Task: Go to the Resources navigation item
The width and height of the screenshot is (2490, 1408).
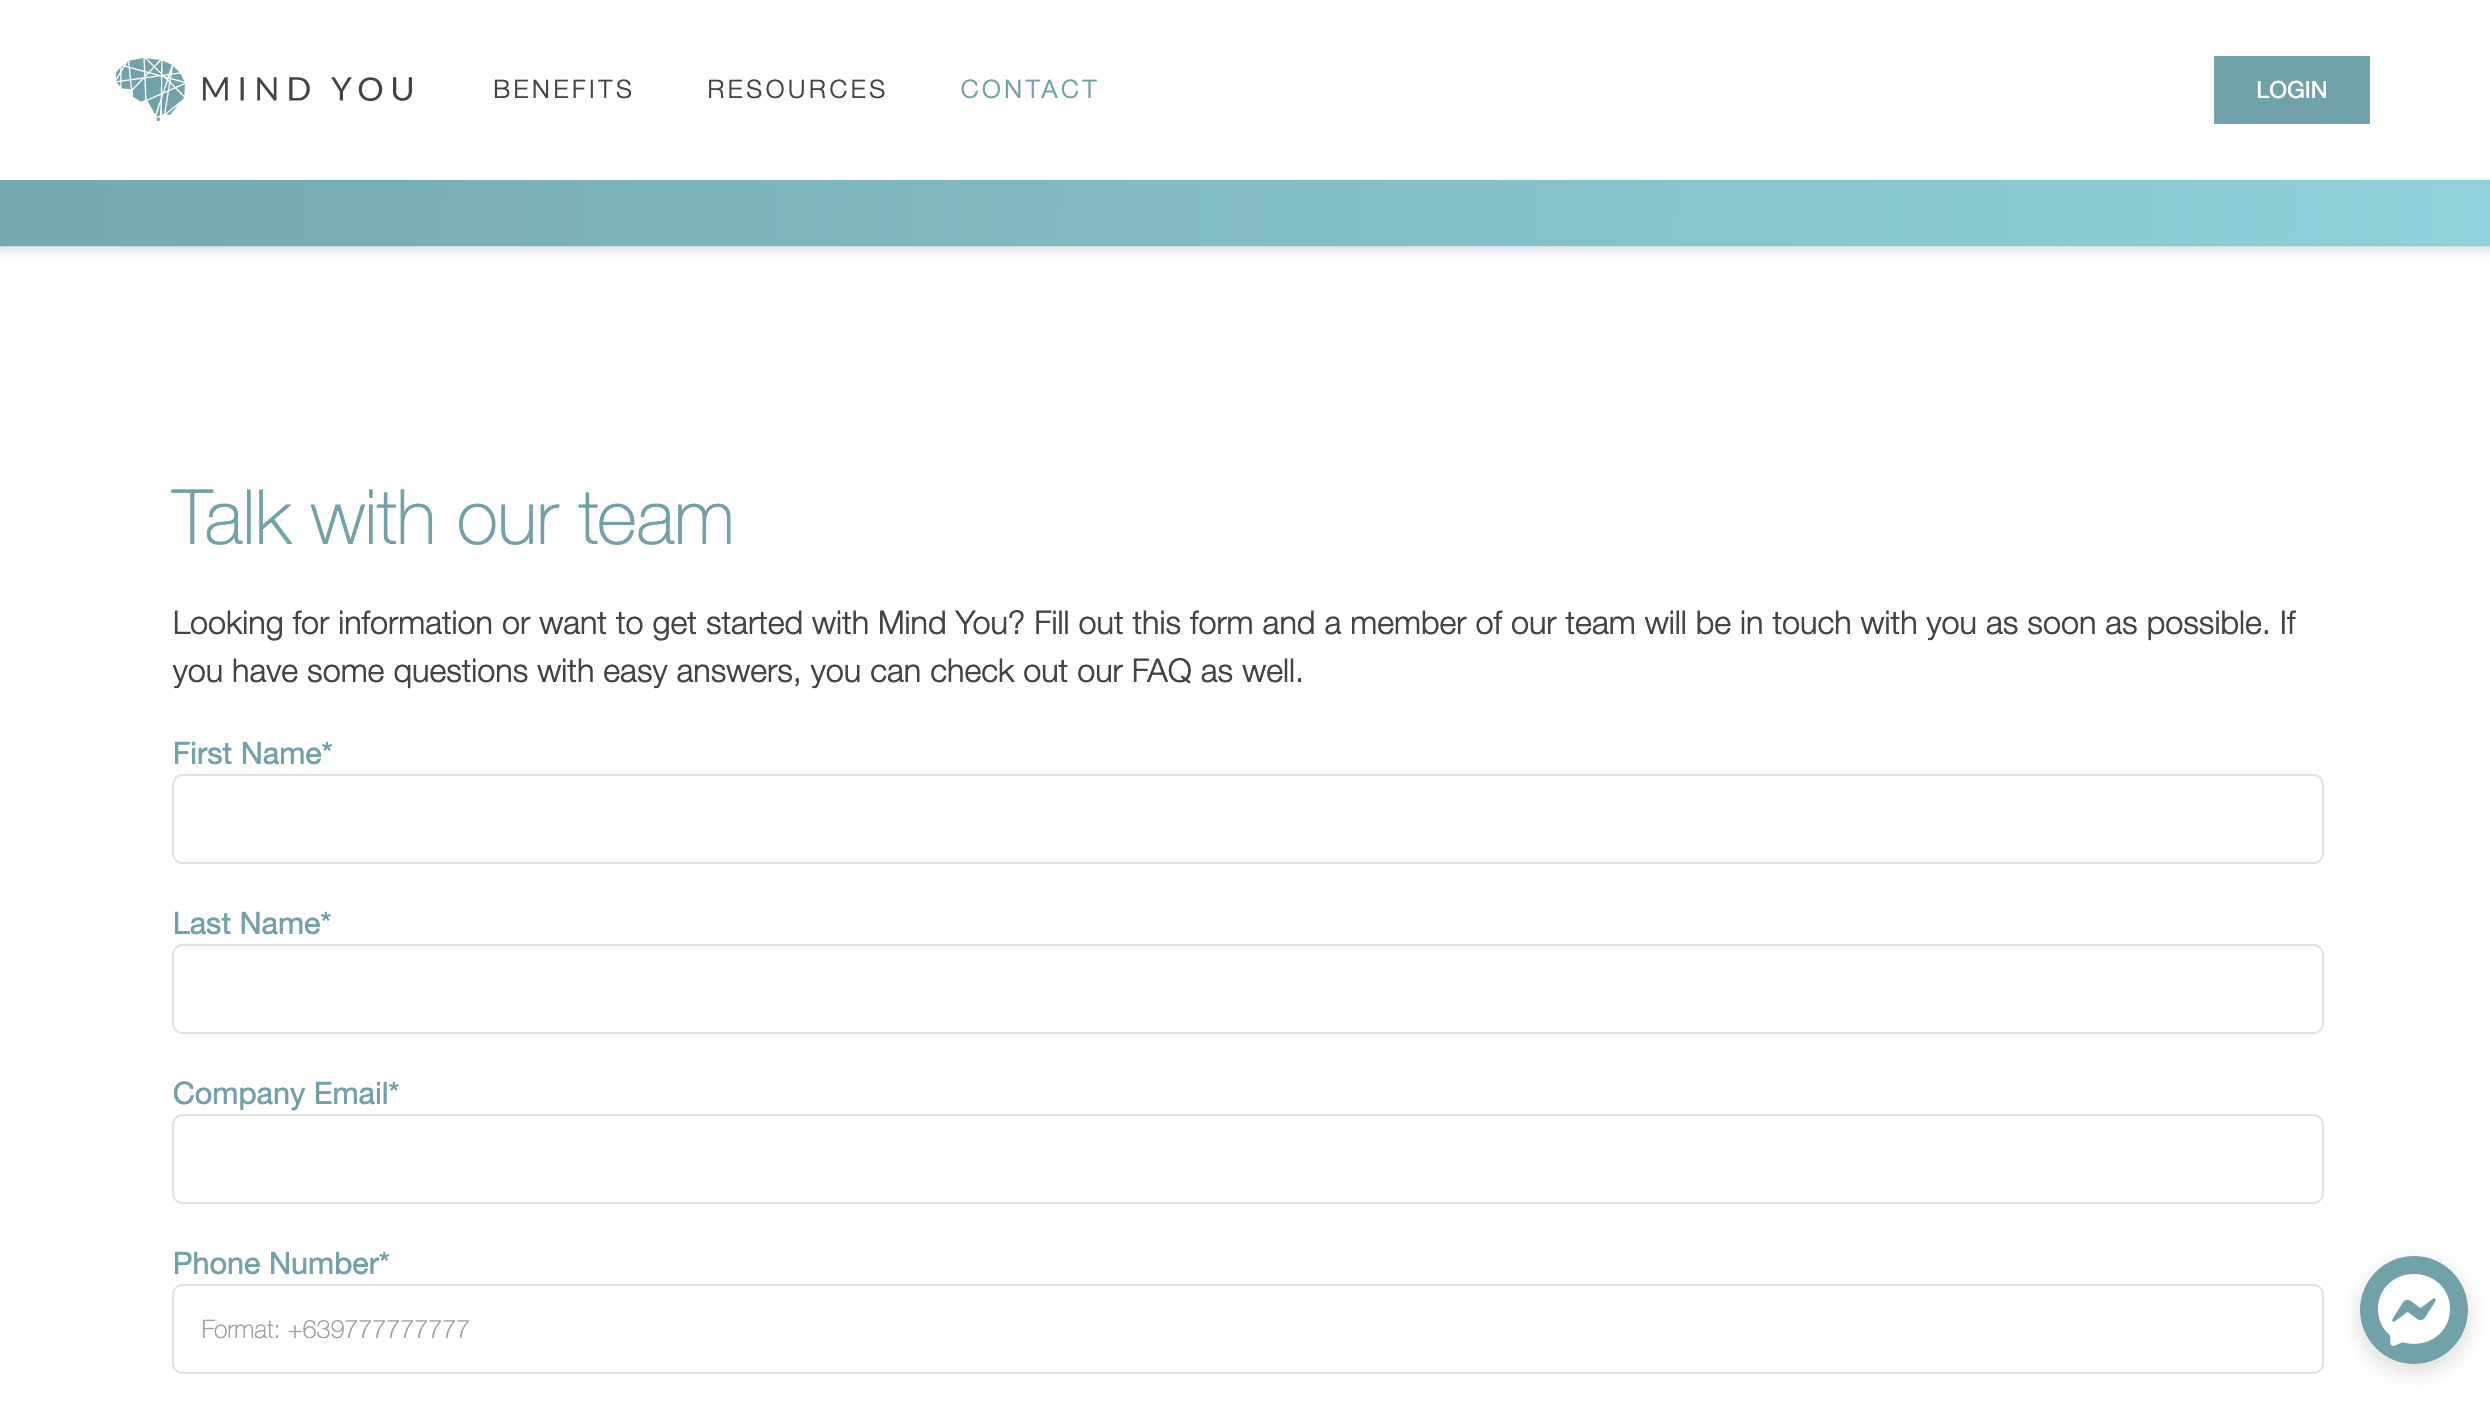Action: click(796, 89)
